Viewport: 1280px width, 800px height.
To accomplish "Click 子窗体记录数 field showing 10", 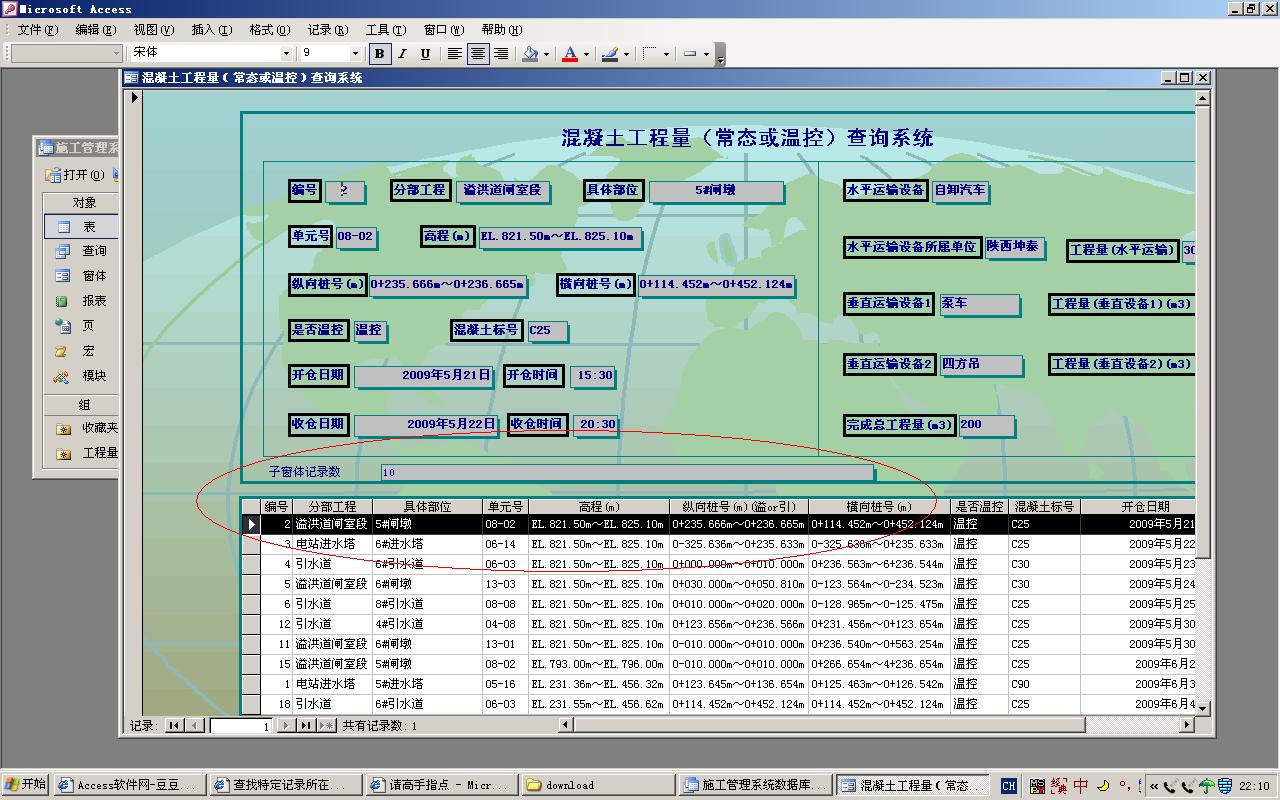I will [x=627, y=472].
